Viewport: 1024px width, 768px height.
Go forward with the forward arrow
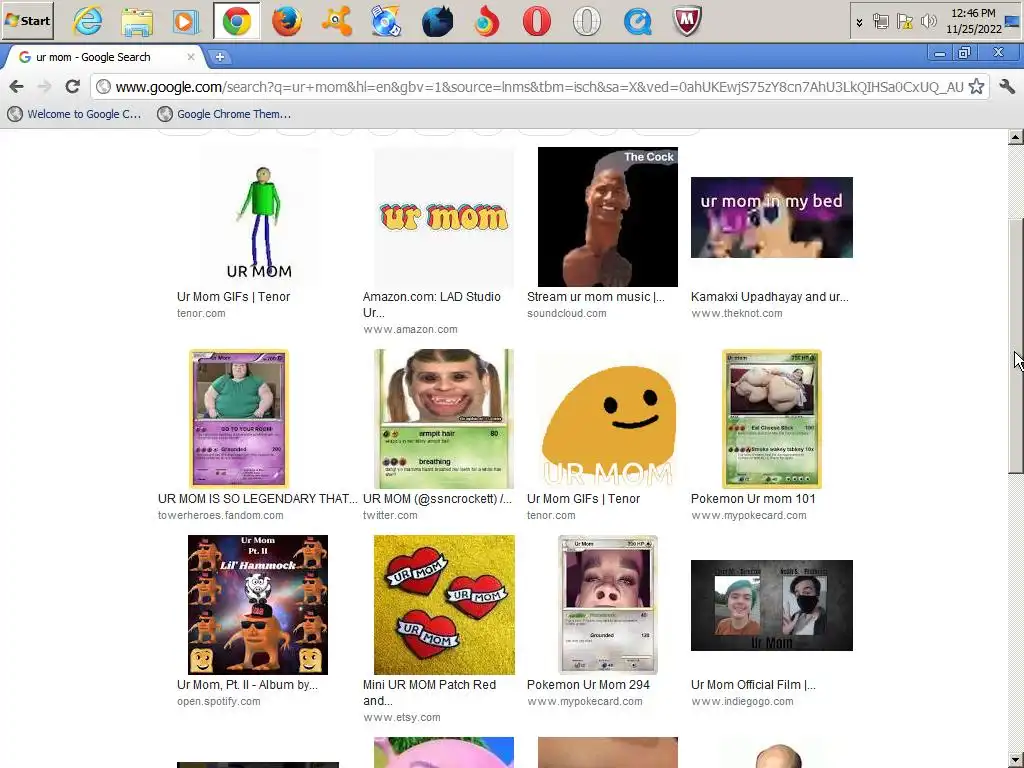pyautogui.click(x=44, y=86)
